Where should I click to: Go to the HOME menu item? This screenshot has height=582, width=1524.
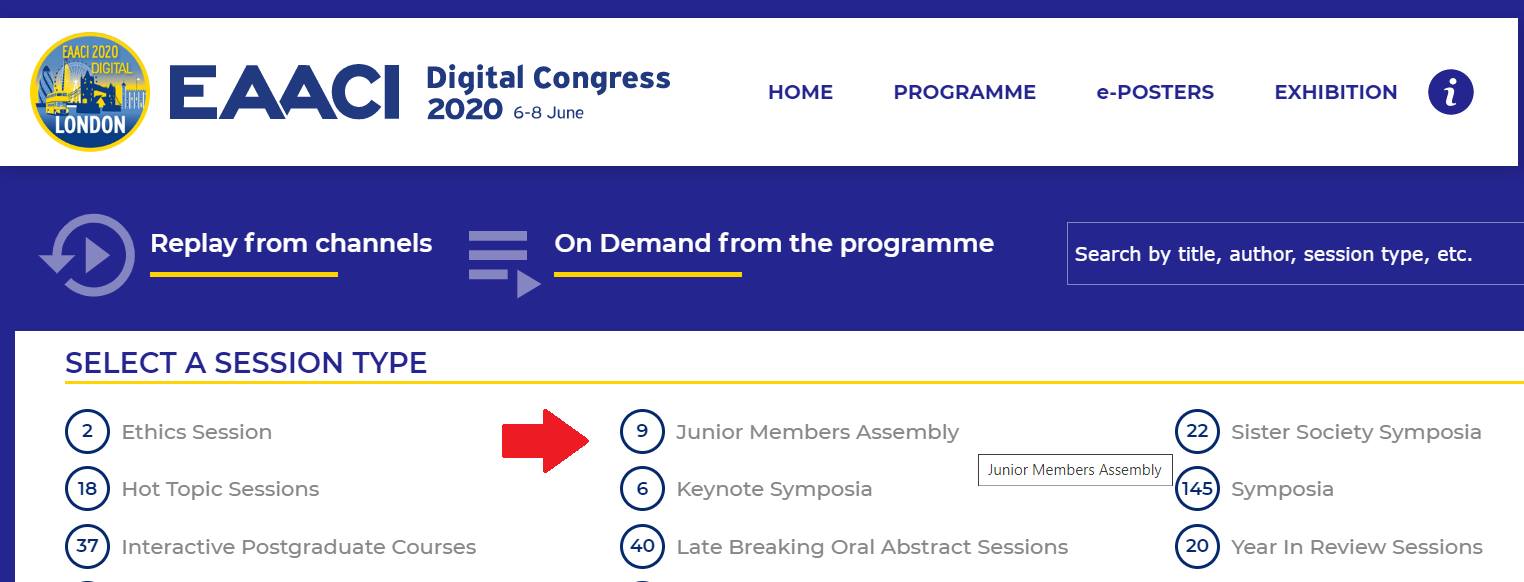point(800,92)
